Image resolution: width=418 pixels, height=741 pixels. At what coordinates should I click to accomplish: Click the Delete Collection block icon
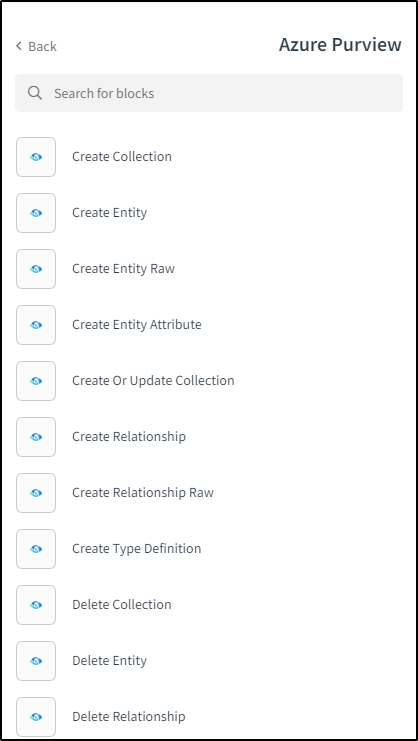click(x=36, y=605)
